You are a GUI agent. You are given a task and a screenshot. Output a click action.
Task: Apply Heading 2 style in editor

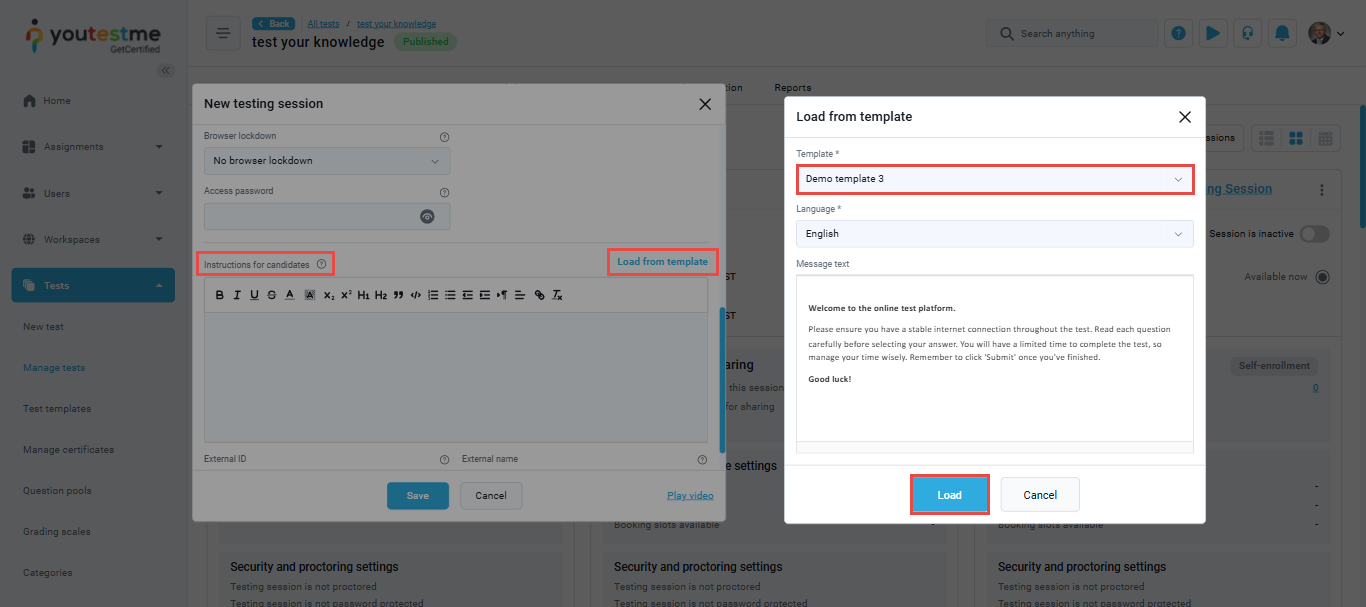[x=381, y=295]
